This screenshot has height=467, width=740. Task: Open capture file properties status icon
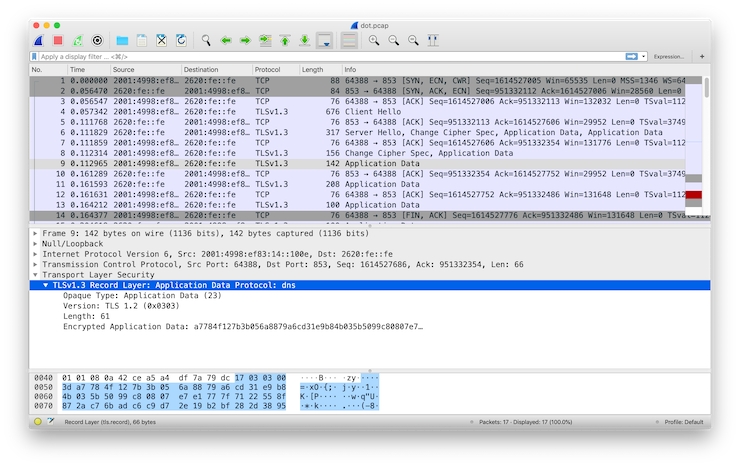click(51, 422)
